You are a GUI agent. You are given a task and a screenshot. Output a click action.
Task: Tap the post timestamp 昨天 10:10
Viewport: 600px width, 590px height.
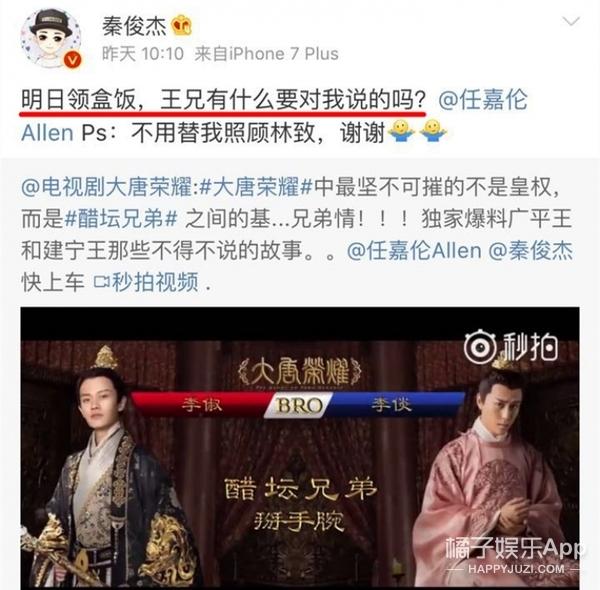[x=143, y=54]
